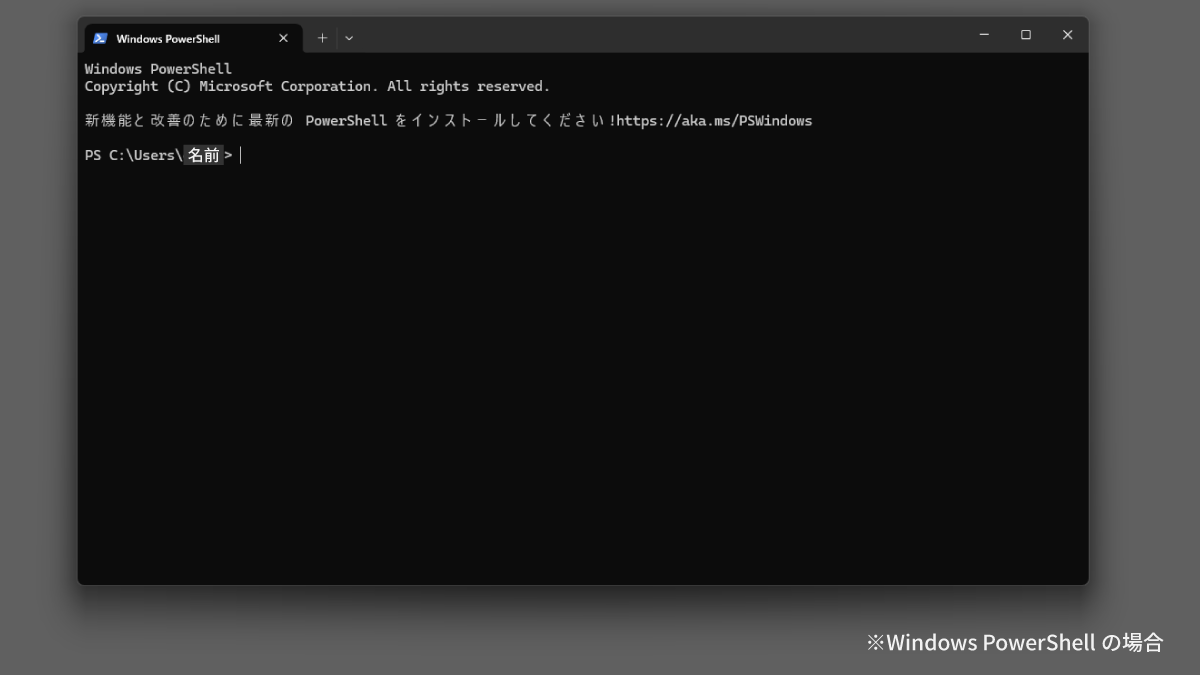Click the prompt line PS C:\Users\名前>

pyautogui.click(x=159, y=155)
